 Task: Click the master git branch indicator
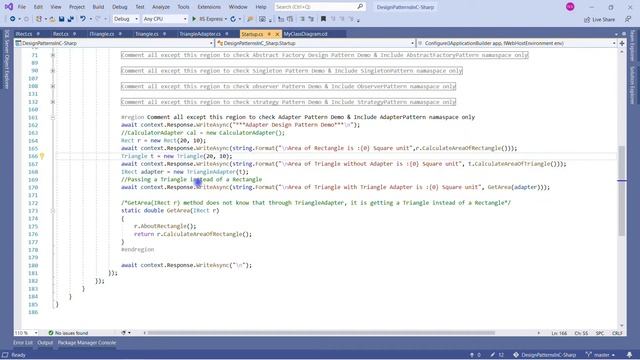600,355
